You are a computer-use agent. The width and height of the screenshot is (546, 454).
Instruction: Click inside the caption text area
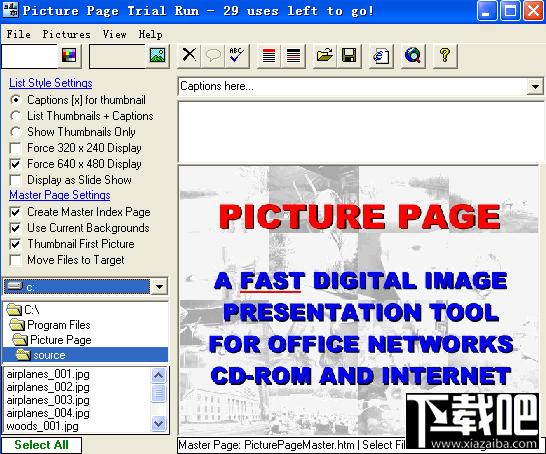pyautogui.click(x=360, y=132)
